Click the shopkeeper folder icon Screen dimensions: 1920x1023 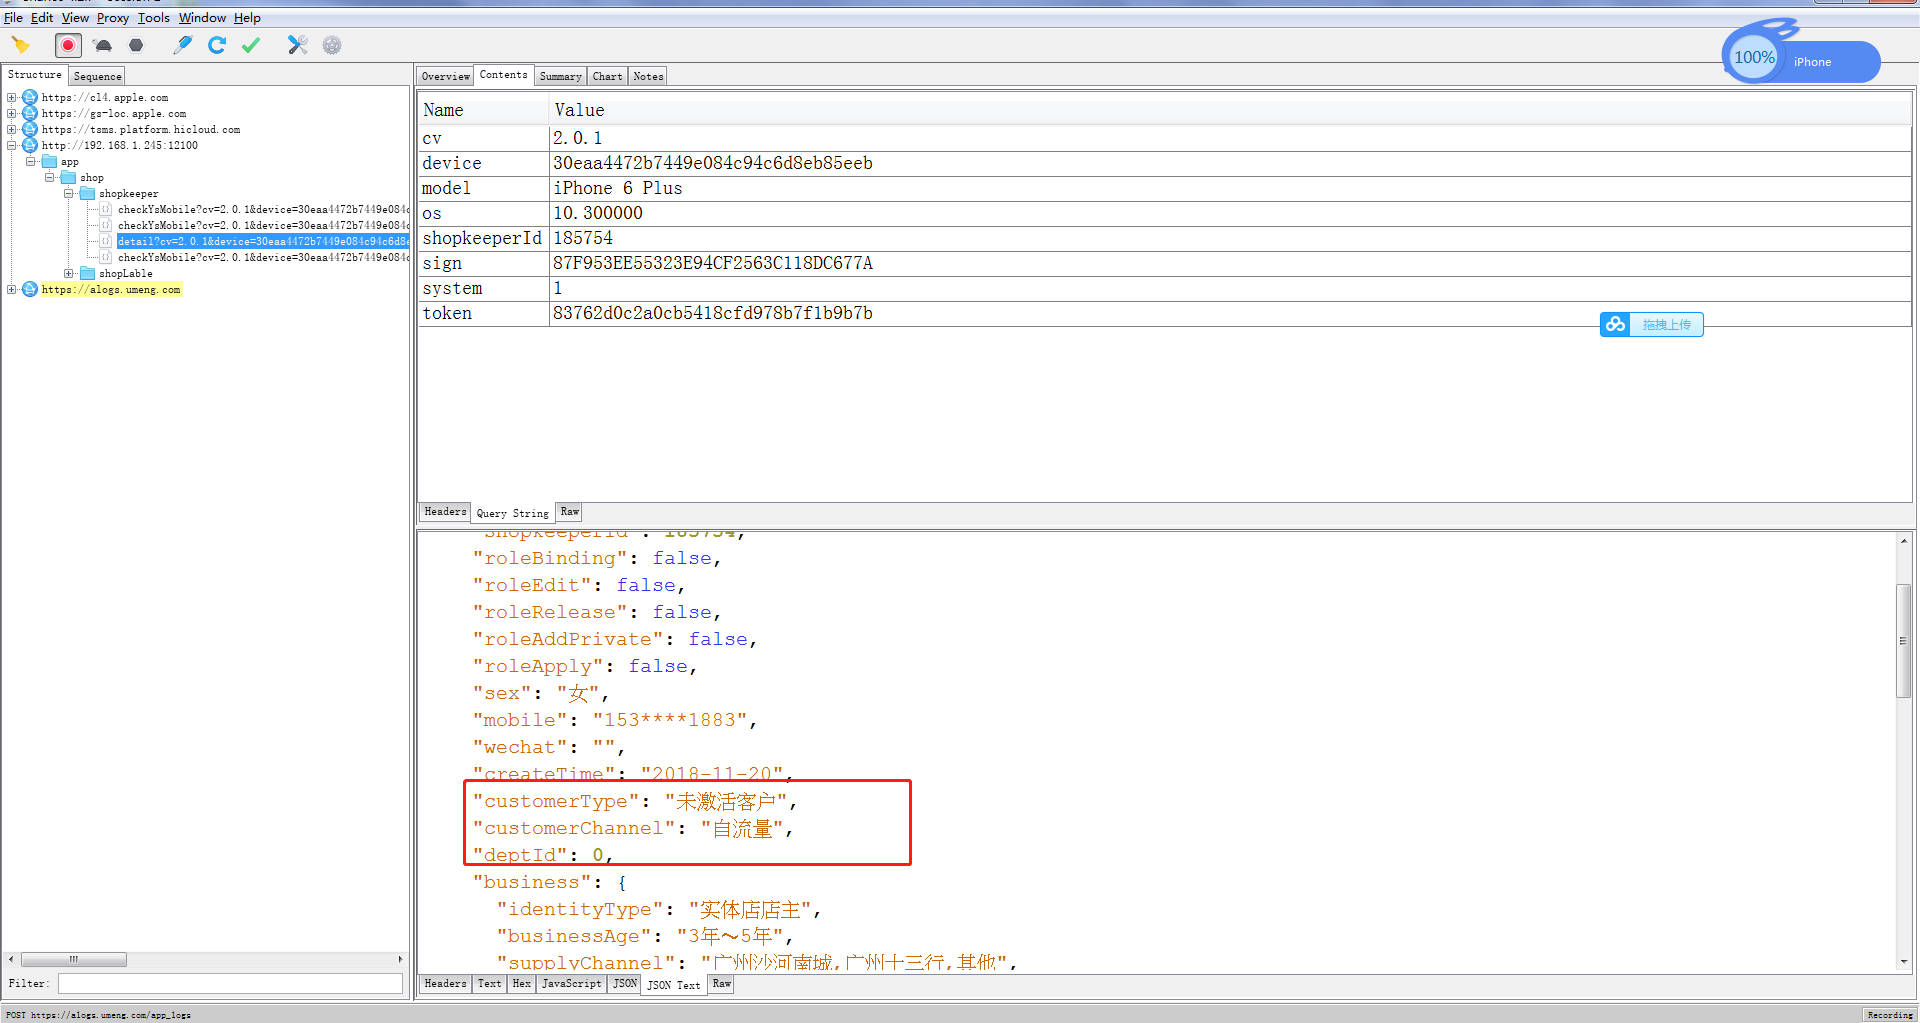click(87, 193)
